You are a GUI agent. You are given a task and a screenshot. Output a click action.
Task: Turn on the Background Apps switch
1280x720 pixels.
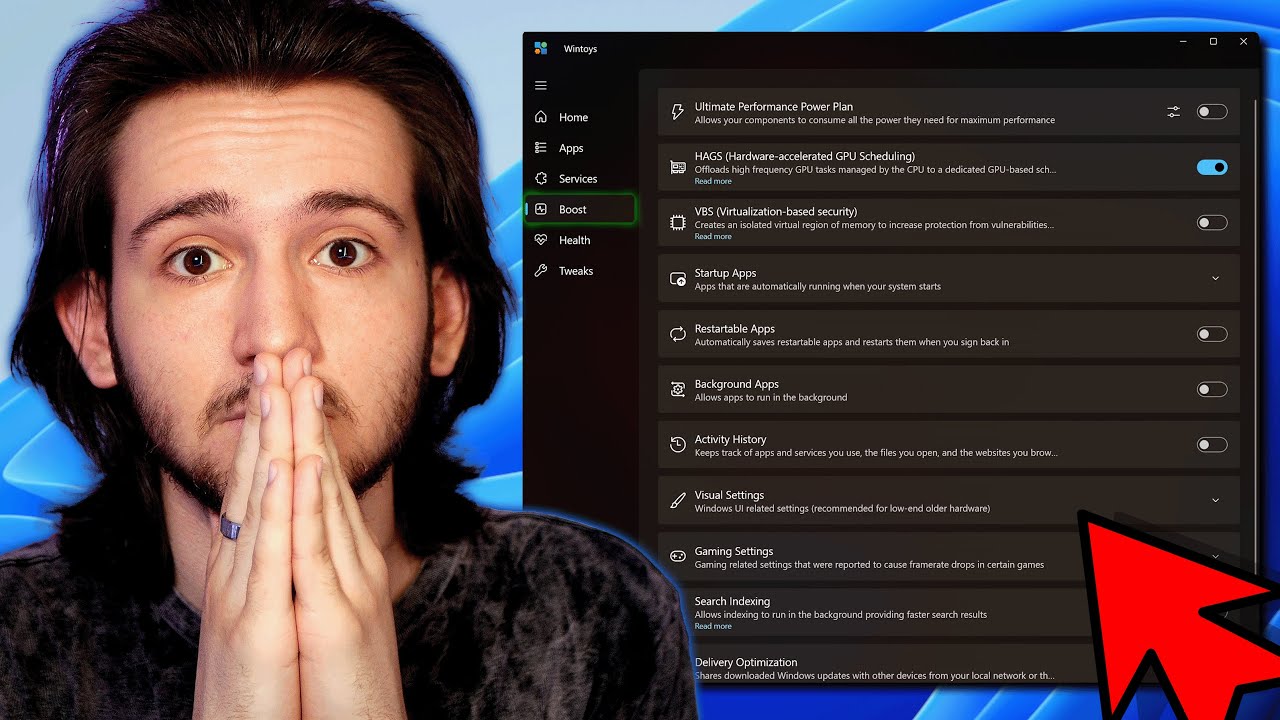pos(1212,390)
